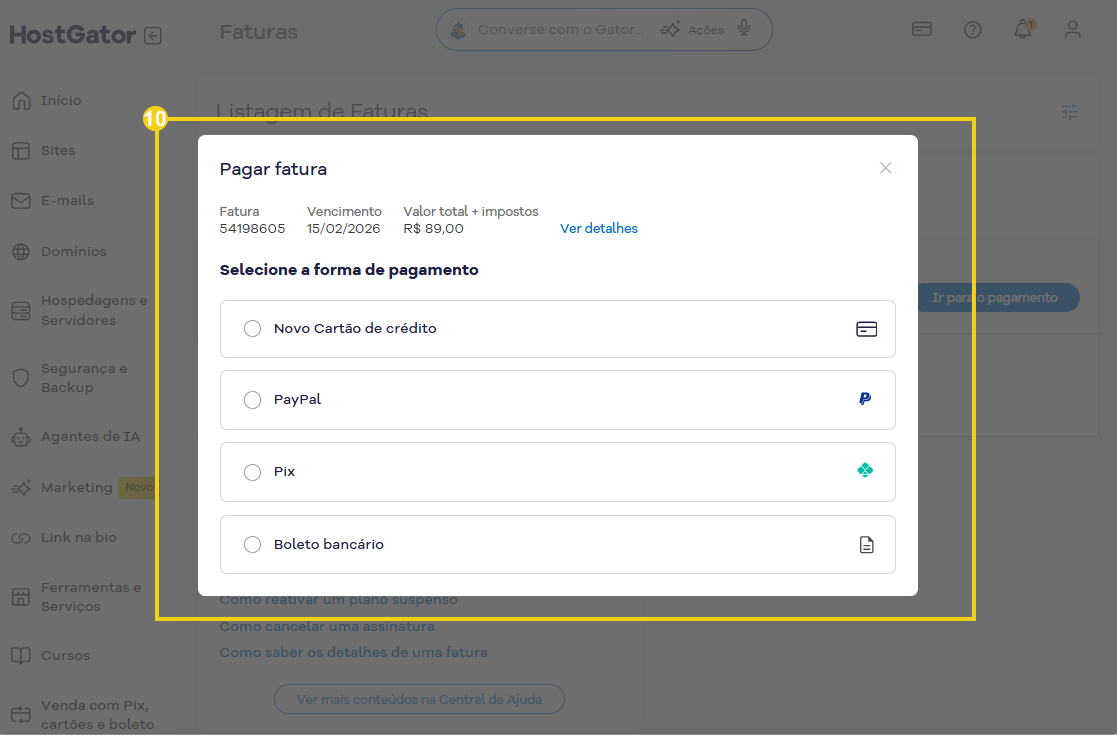The image size is (1117, 735).
Task: Click the Domínios globe icon
Action: pyautogui.click(x=20, y=251)
